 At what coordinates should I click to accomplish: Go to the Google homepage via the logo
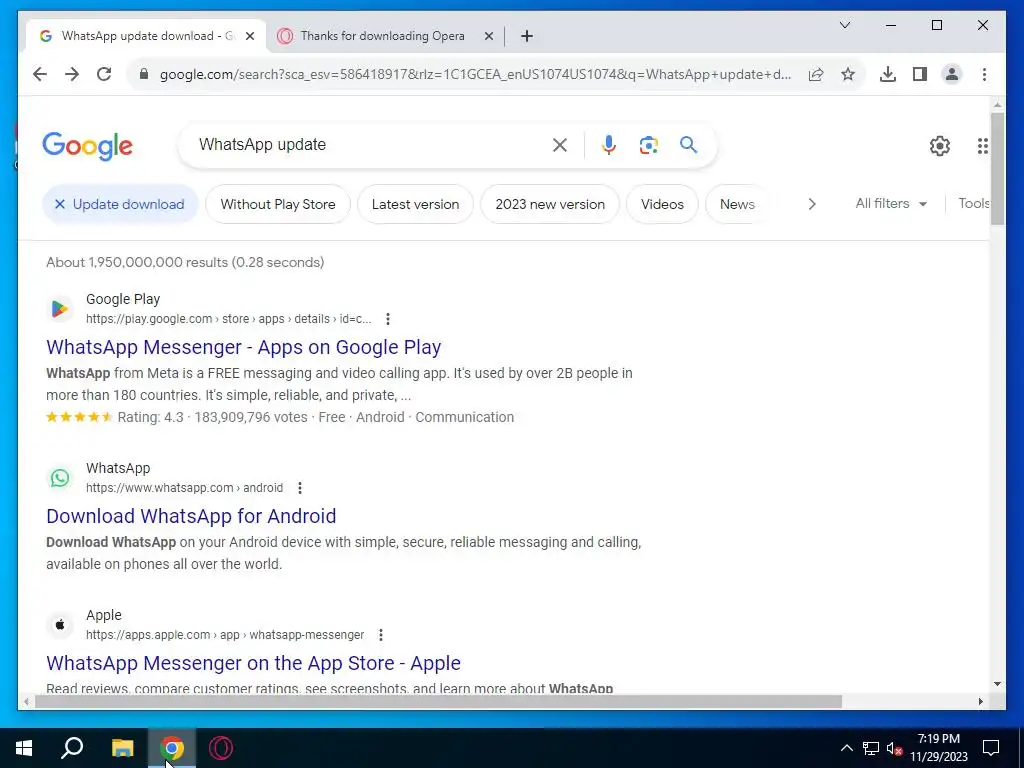coord(88,146)
